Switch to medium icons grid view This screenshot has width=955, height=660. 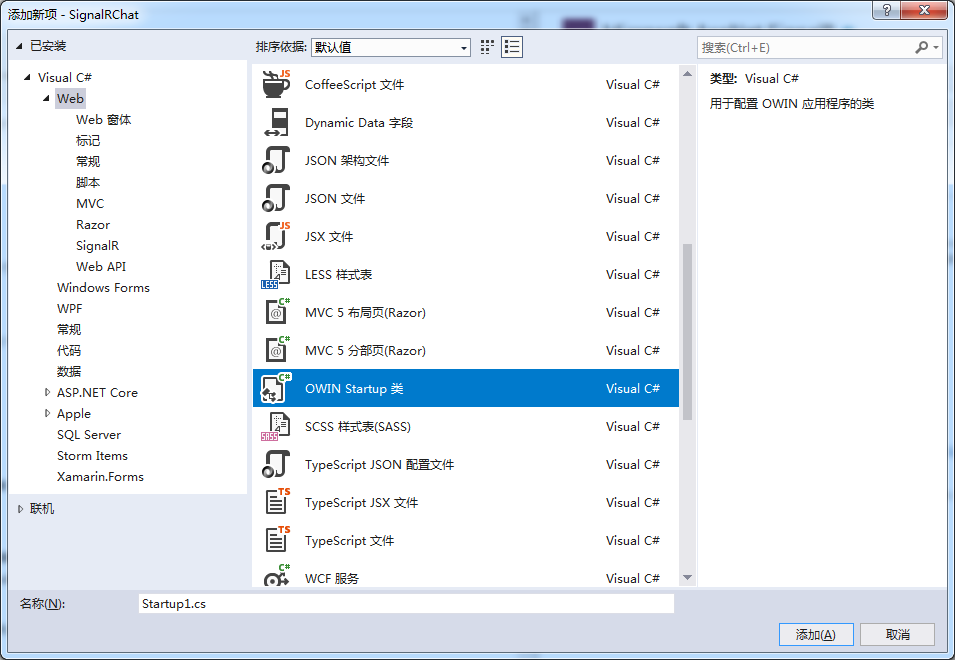[487, 47]
